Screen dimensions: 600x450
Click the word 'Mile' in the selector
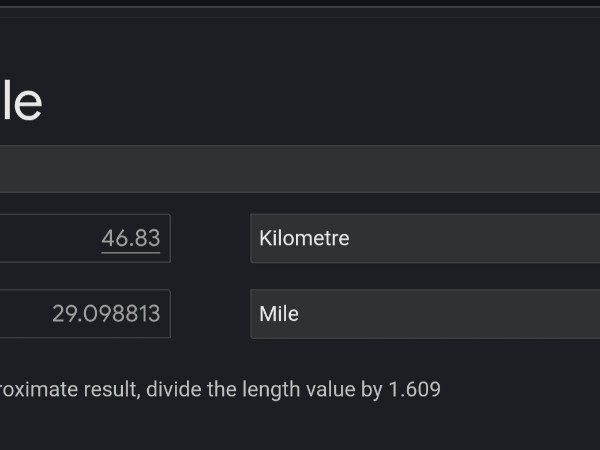(x=279, y=314)
